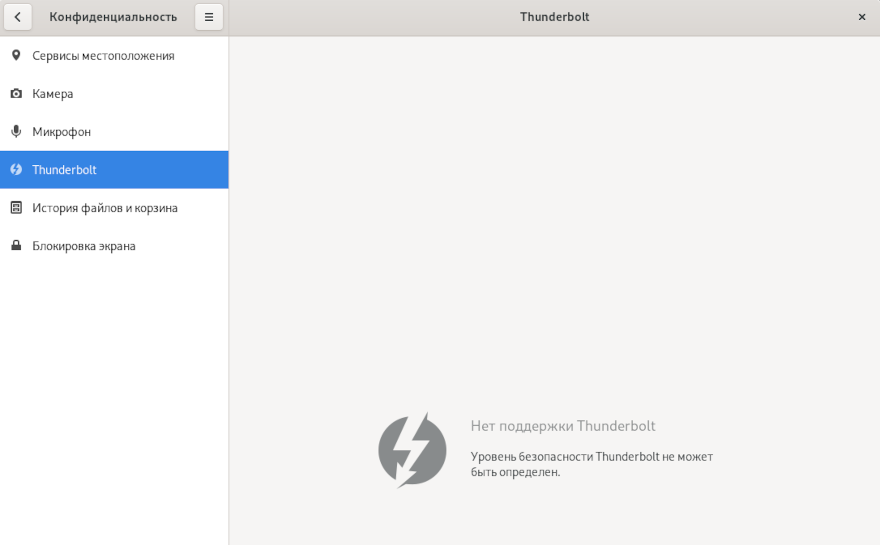Click the location pin icon in sidebar
This screenshot has height=545, width=880.
16,55
